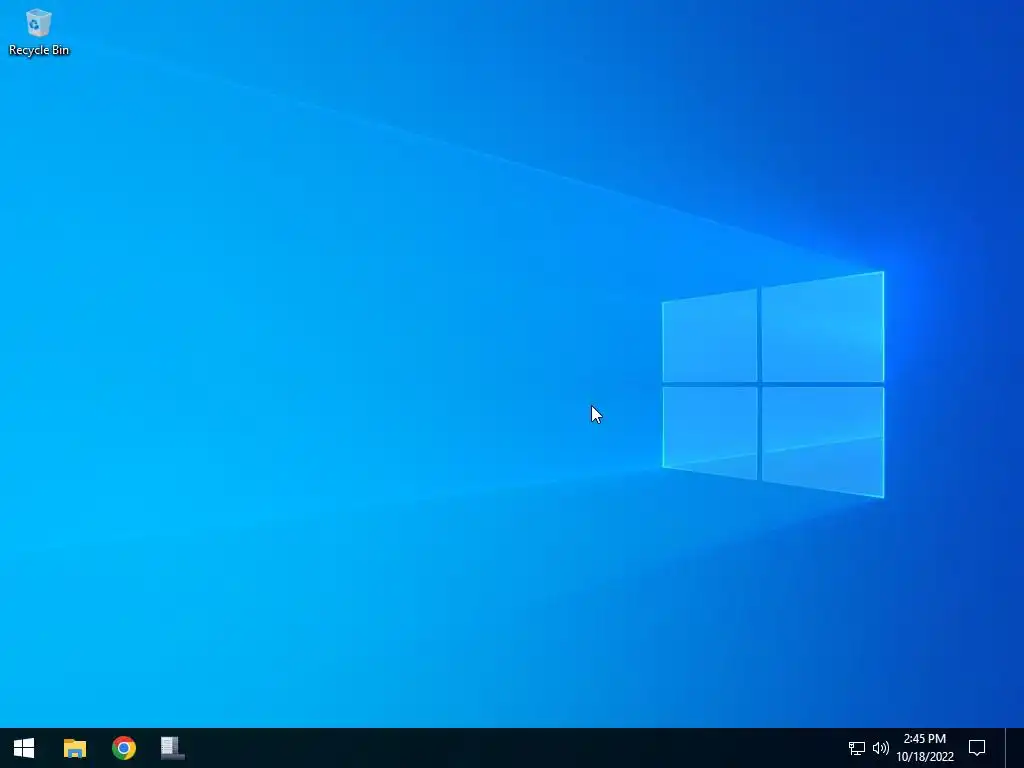Open the network status tray icon
Screen dimensions: 1024x768
(x=856, y=748)
